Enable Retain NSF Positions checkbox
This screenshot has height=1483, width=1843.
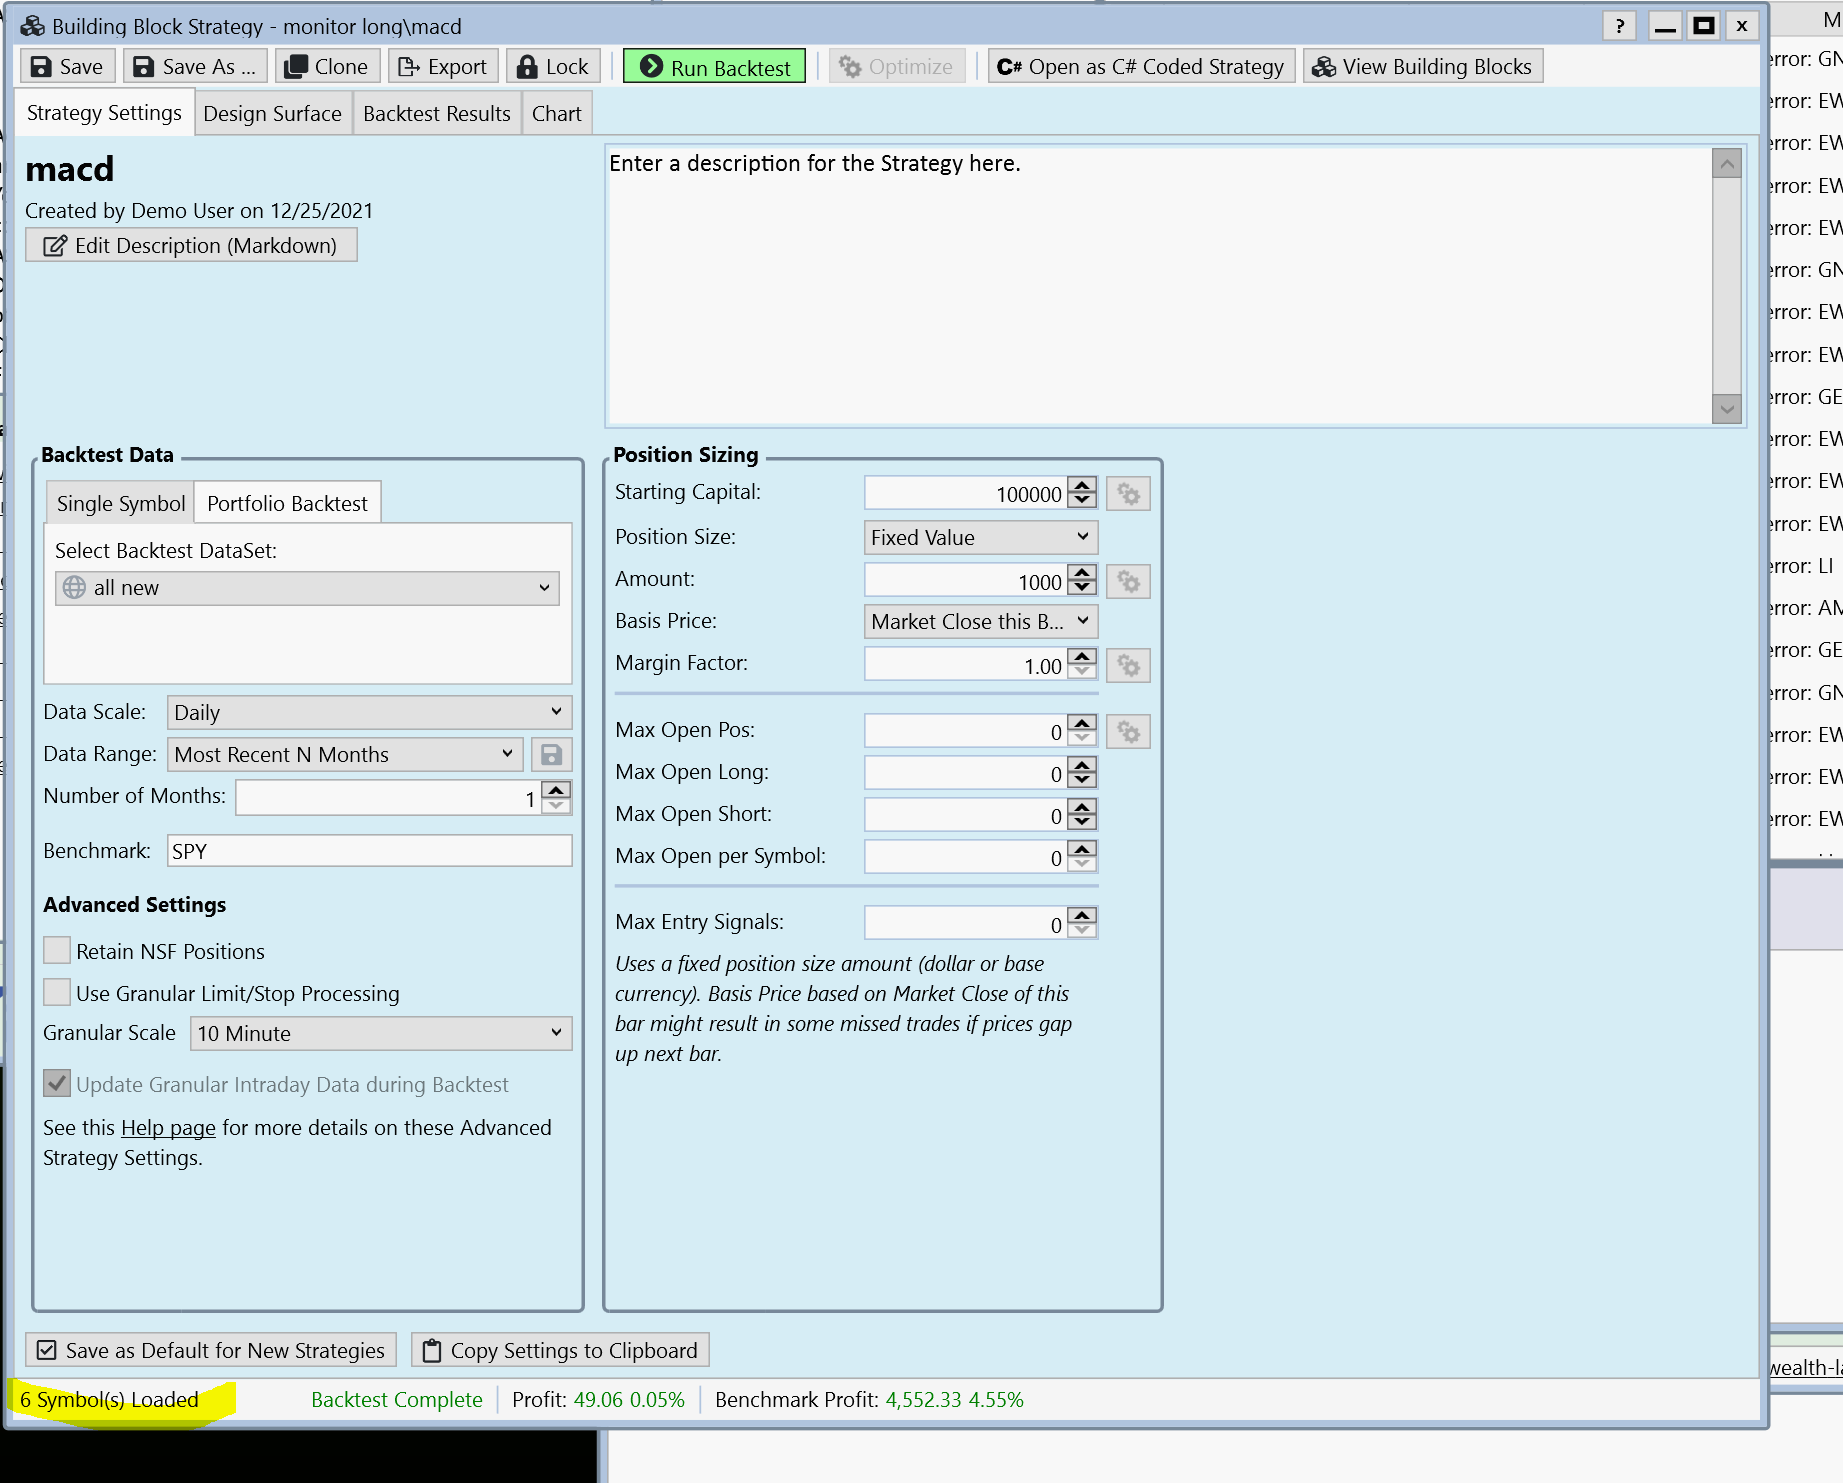tap(58, 951)
